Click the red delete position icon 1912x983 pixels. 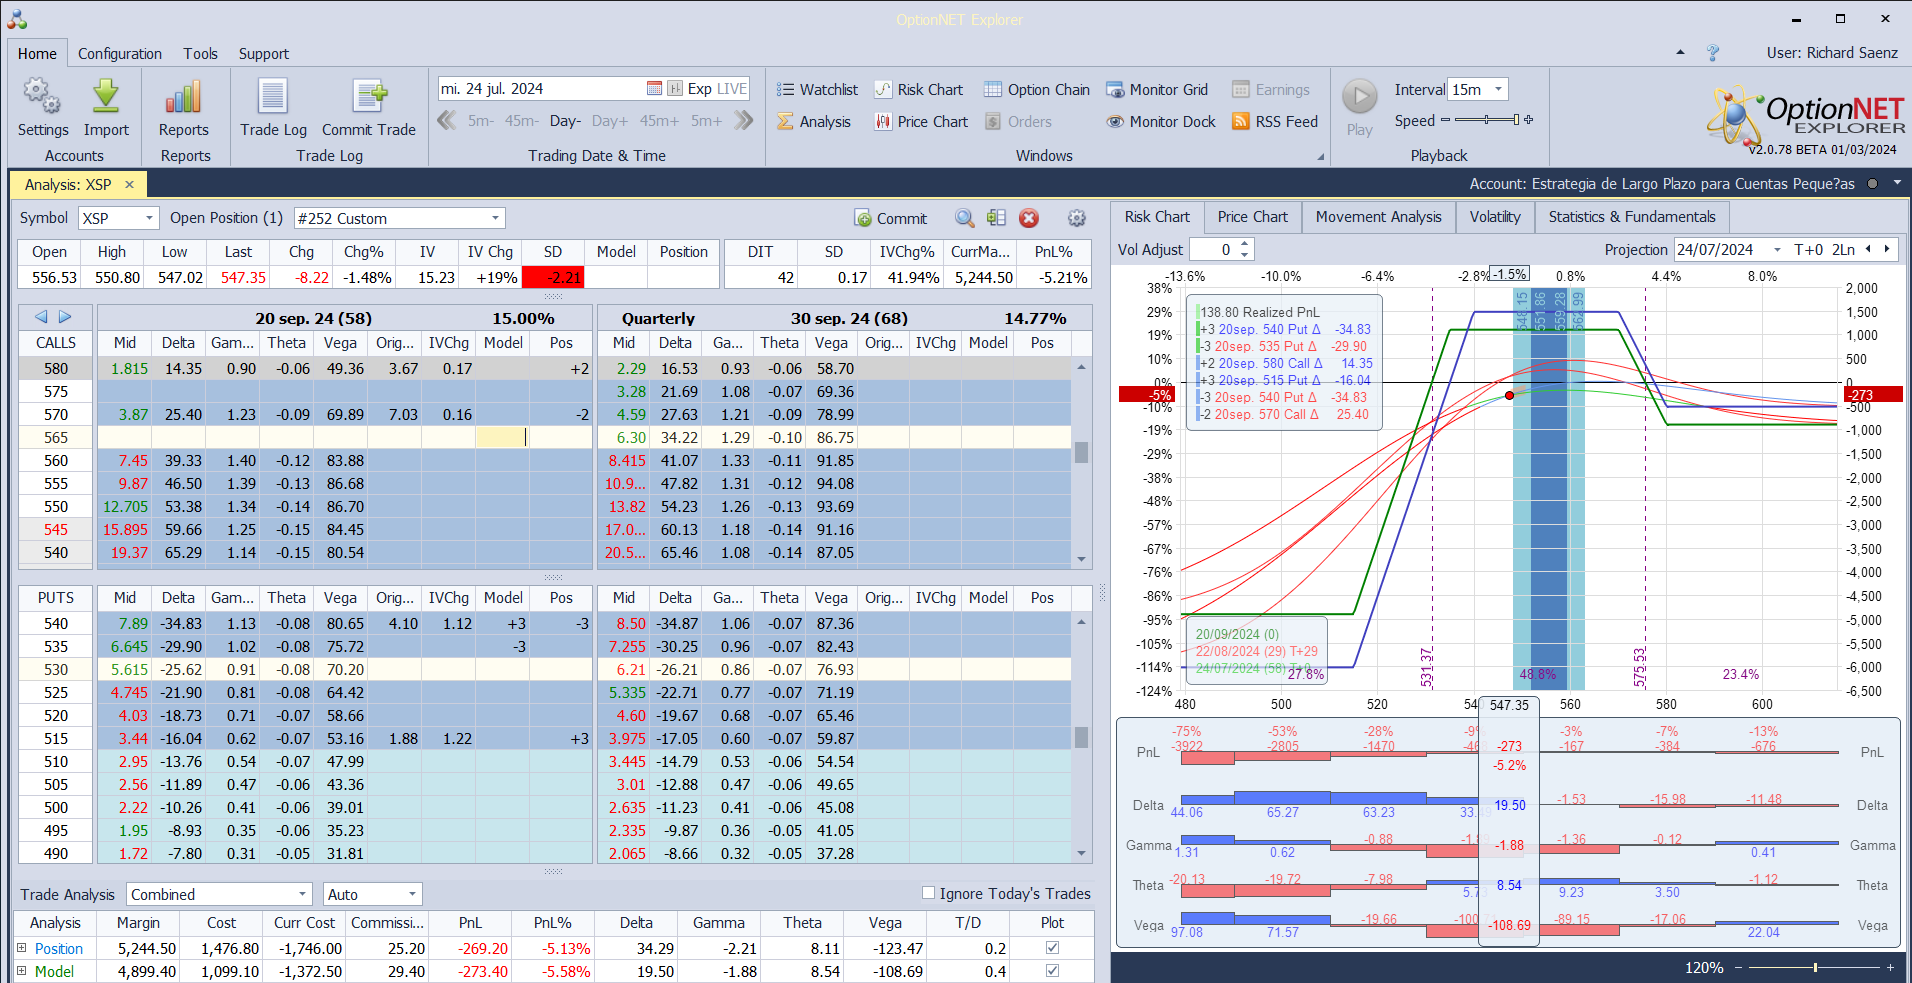[x=1029, y=219]
